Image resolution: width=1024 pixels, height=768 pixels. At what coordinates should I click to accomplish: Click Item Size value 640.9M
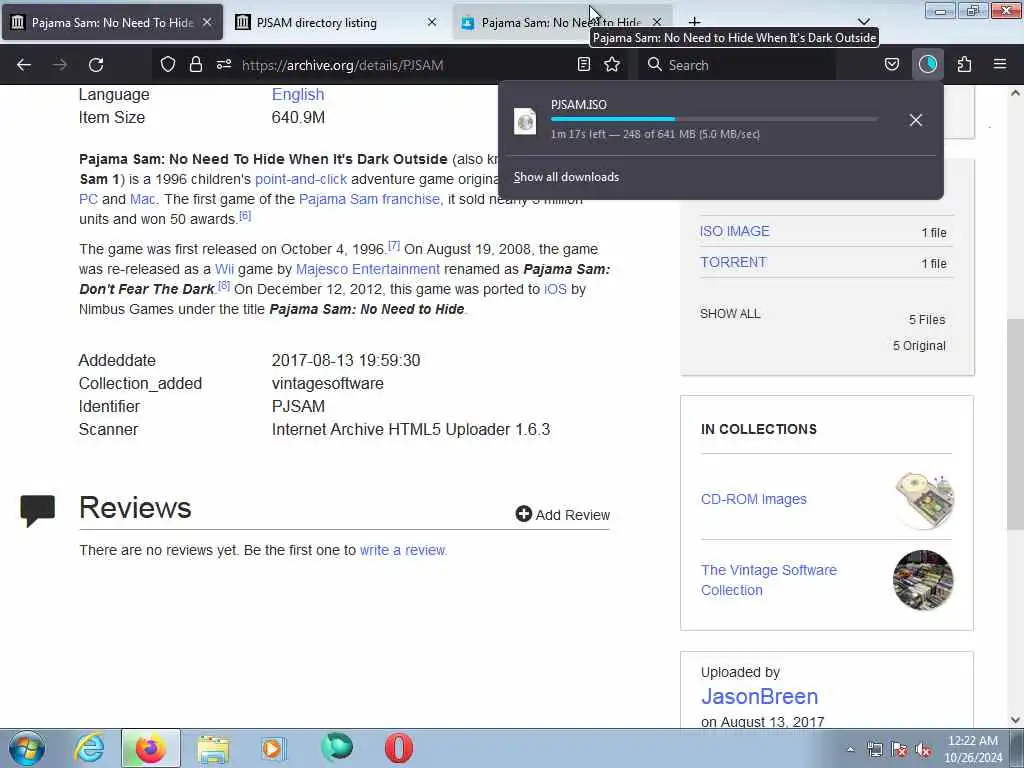[298, 118]
